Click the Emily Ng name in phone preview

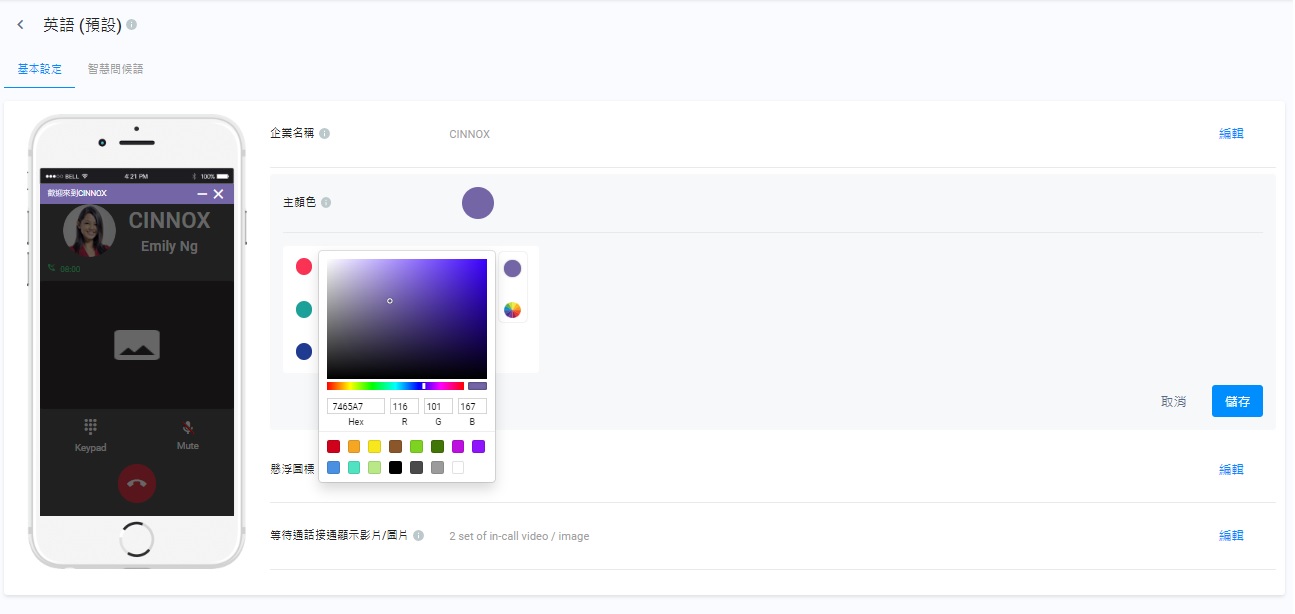point(169,246)
